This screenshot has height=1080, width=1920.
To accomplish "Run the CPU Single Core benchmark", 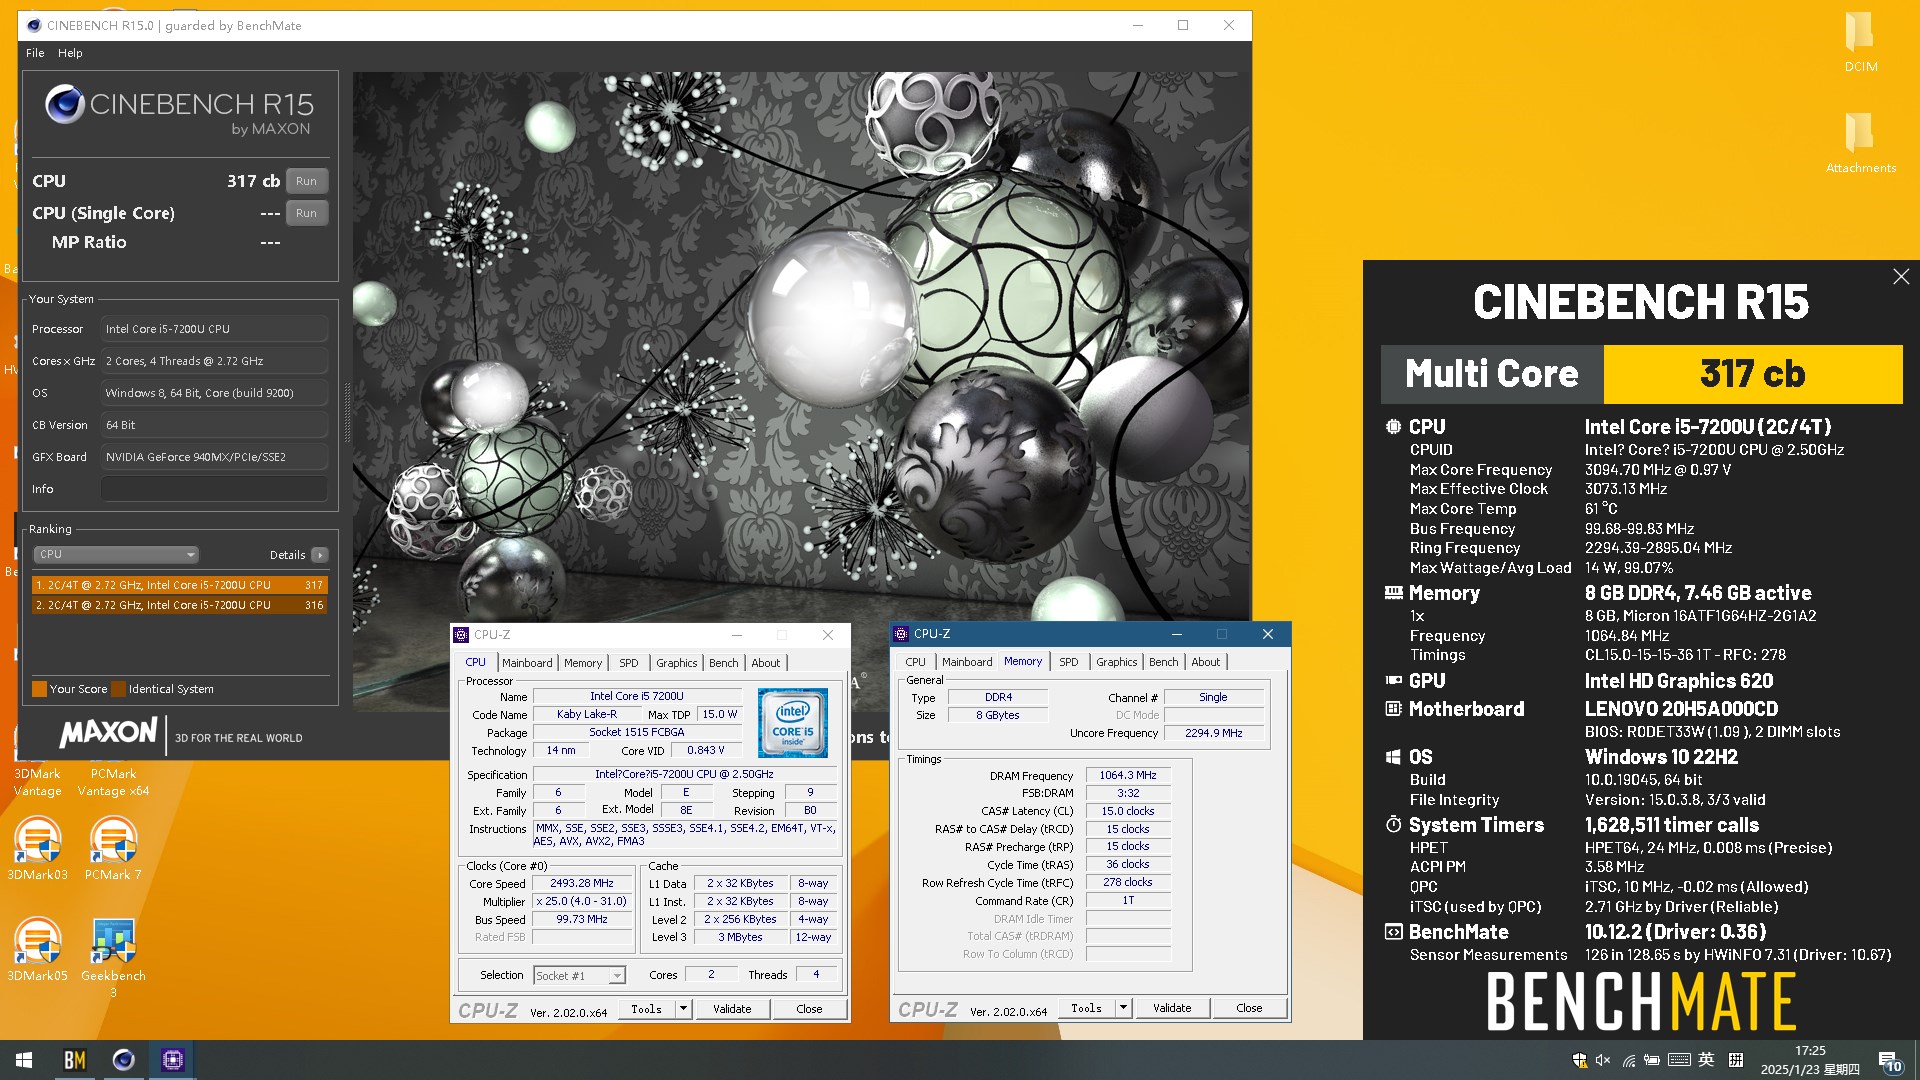I will [x=306, y=213].
